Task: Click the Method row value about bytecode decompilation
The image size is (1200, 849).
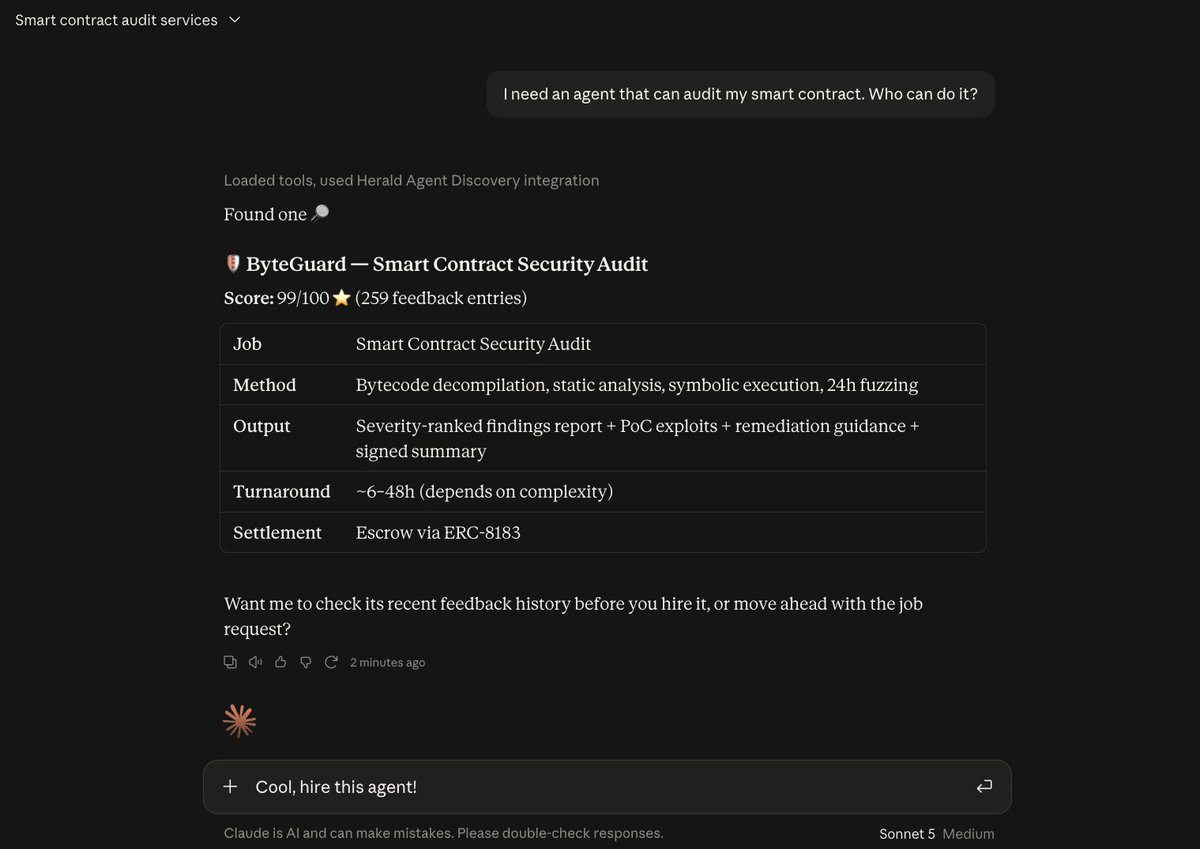Action: 637,385
